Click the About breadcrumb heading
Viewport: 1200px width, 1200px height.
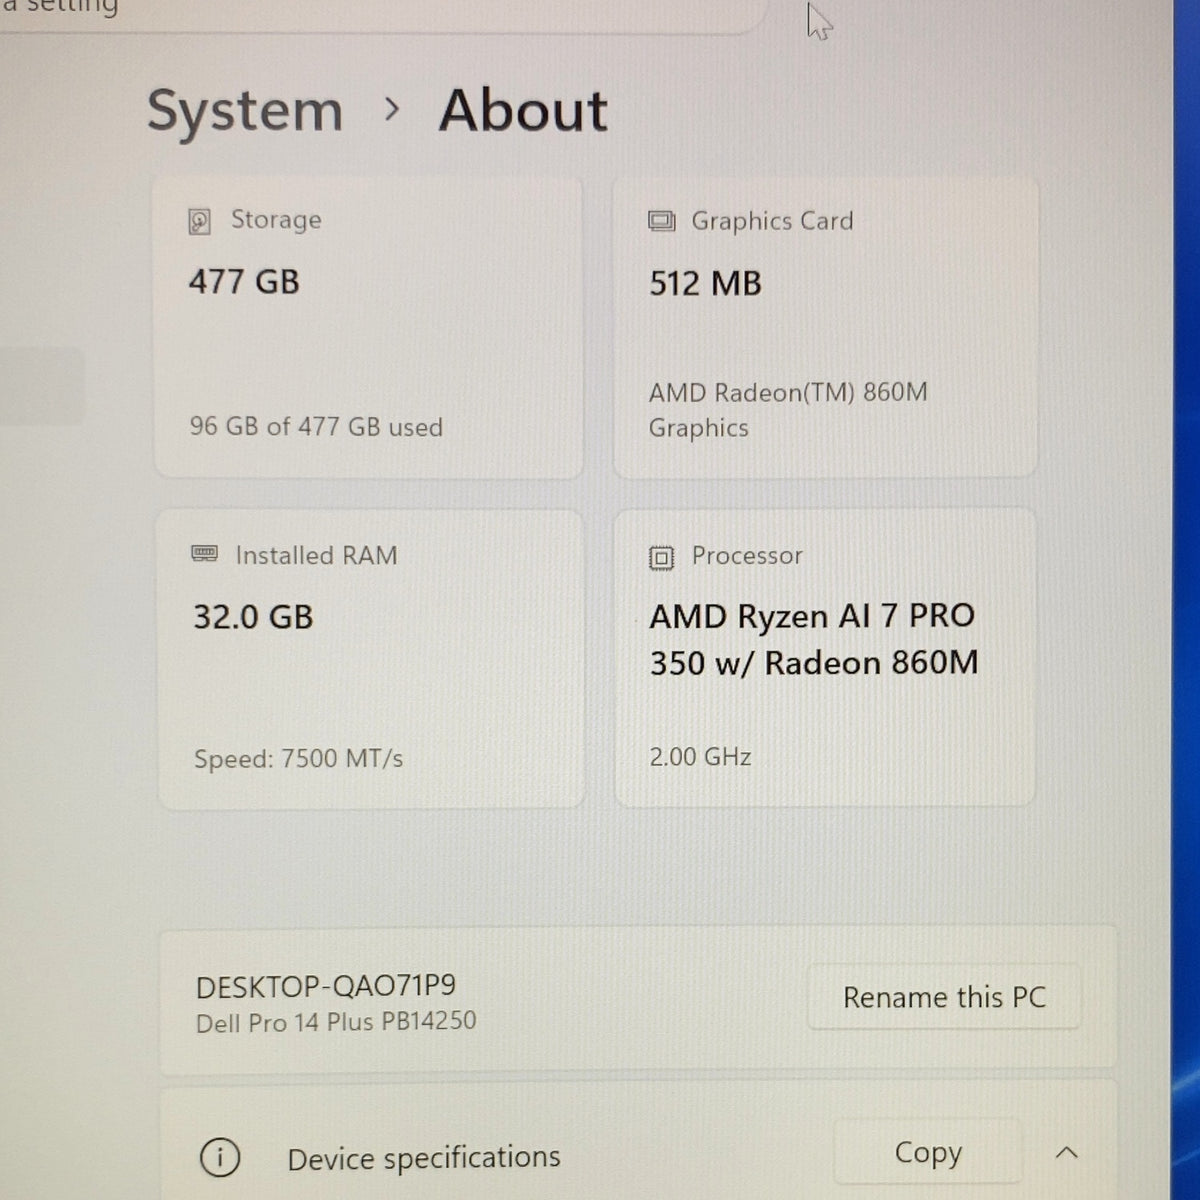(523, 110)
